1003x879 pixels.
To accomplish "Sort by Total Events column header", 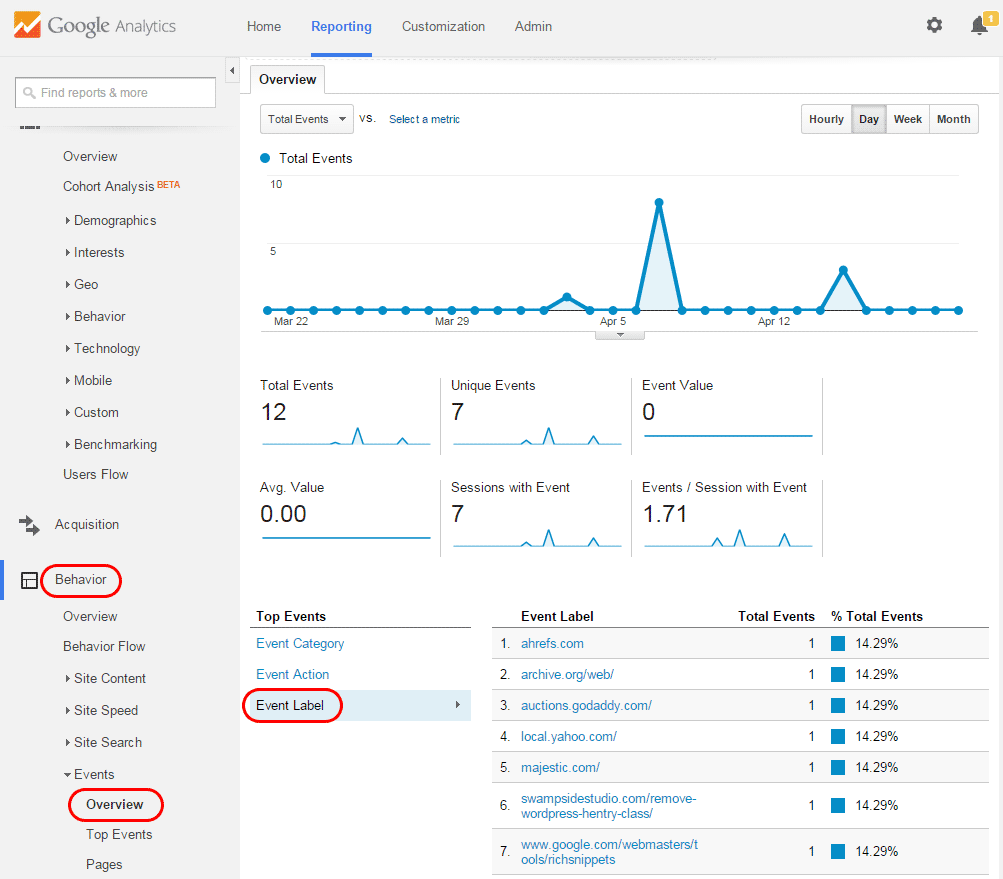I will (776, 616).
